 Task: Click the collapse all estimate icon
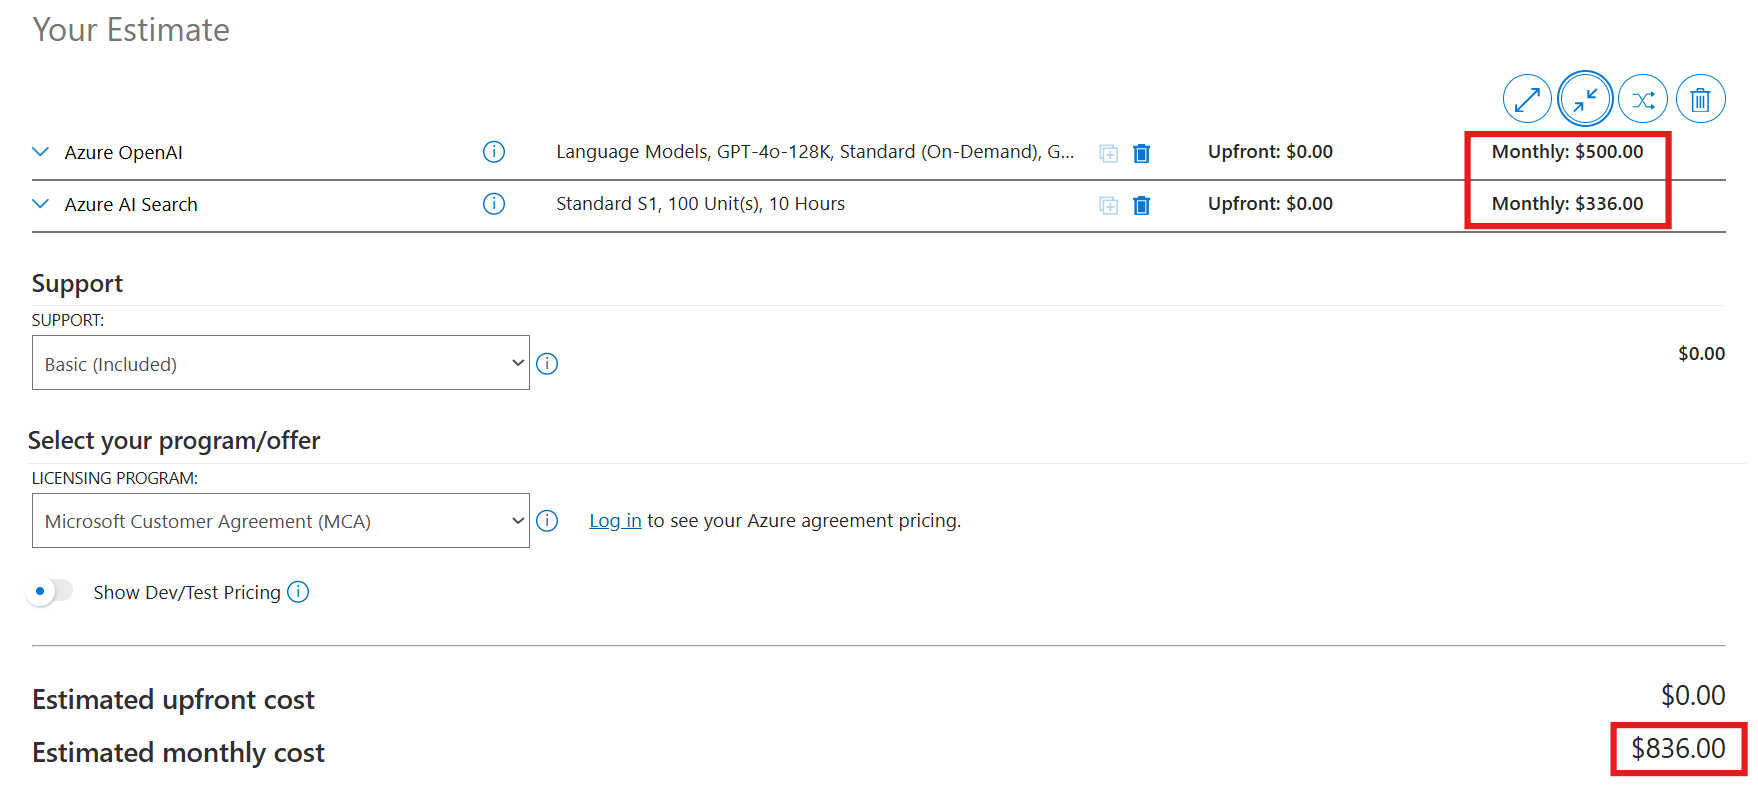[1585, 99]
